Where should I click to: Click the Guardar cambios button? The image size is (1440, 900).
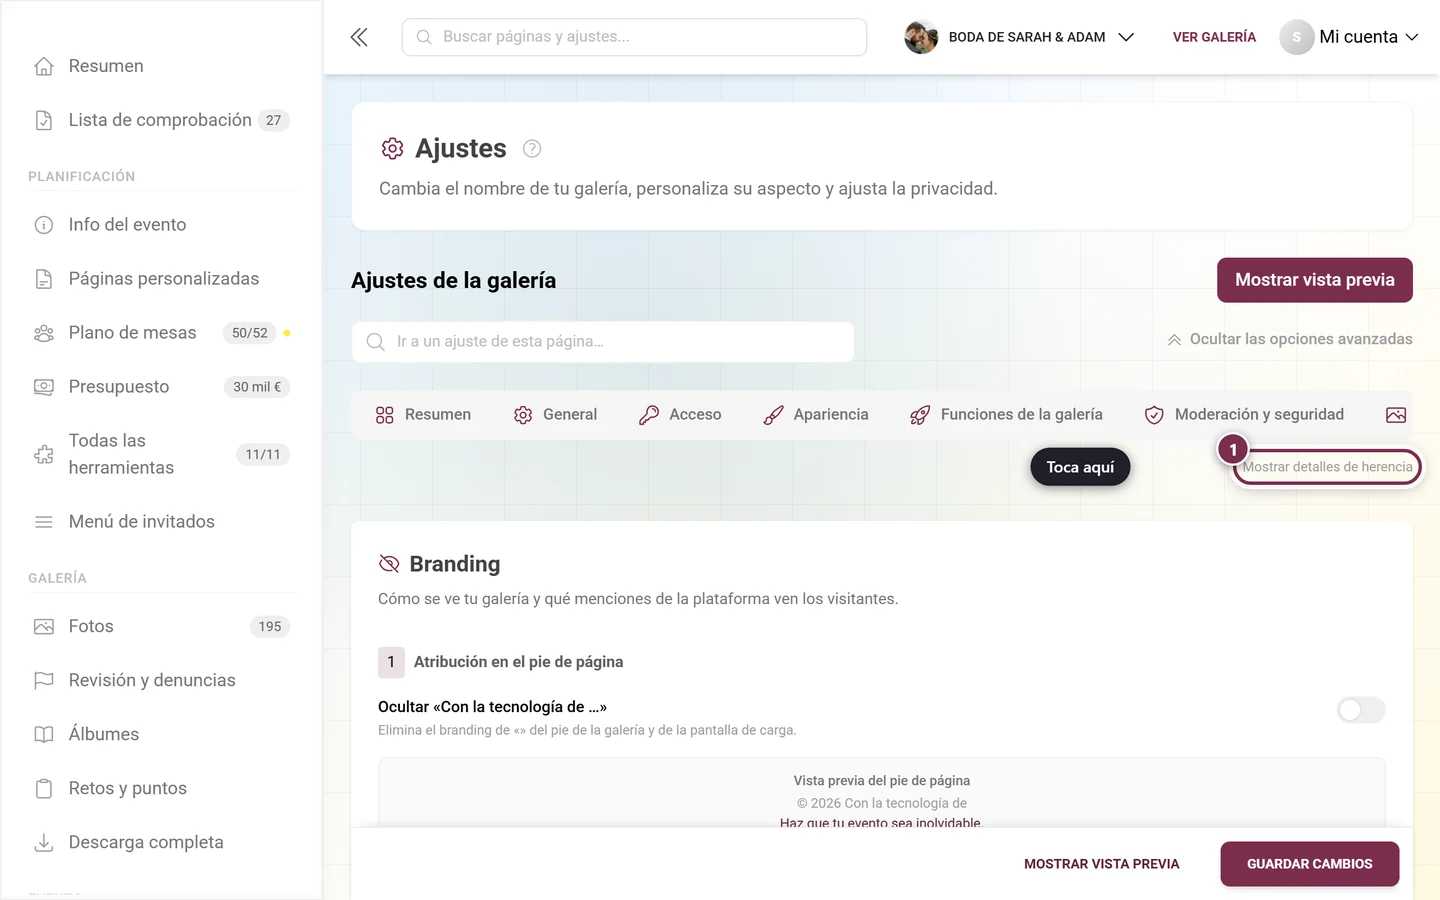click(x=1309, y=864)
